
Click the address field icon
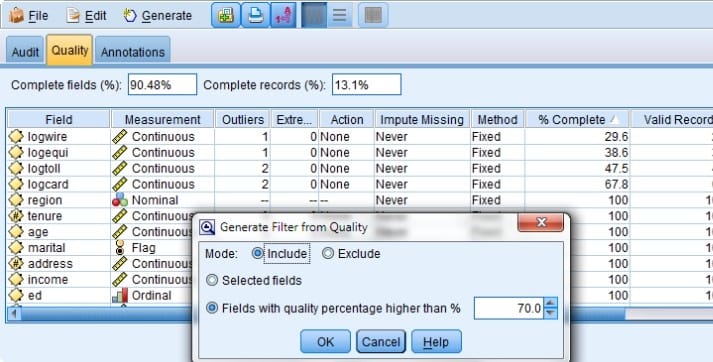(x=16, y=264)
